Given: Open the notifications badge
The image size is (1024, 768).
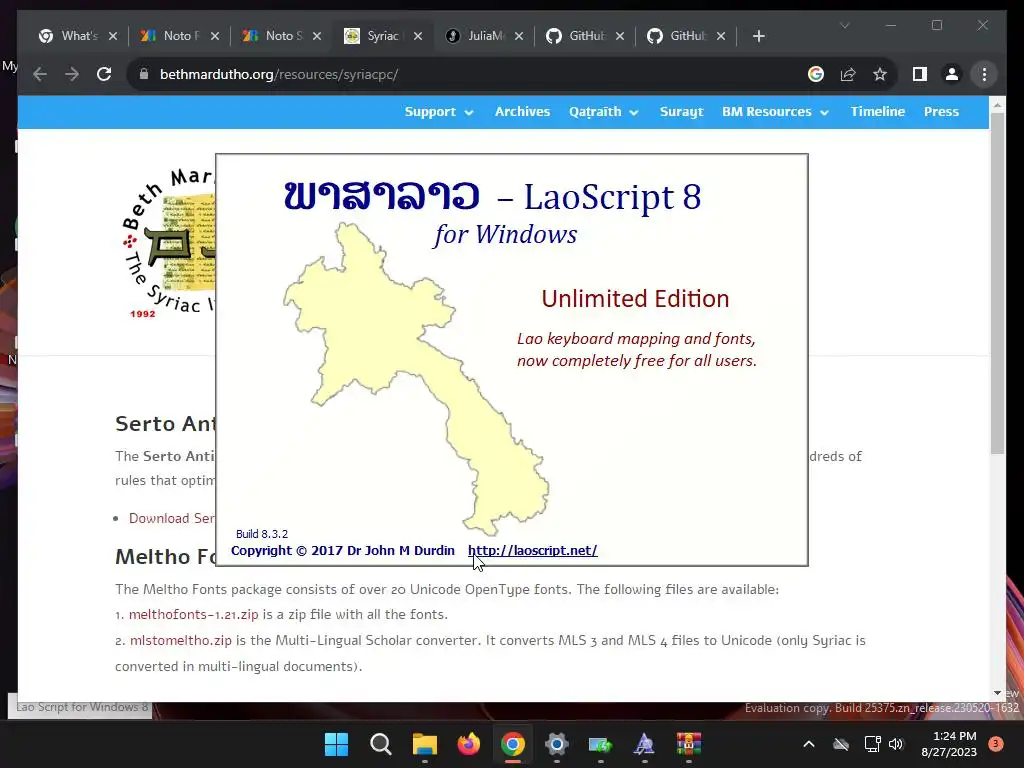Looking at the screenshot, I should coord(996,744).
